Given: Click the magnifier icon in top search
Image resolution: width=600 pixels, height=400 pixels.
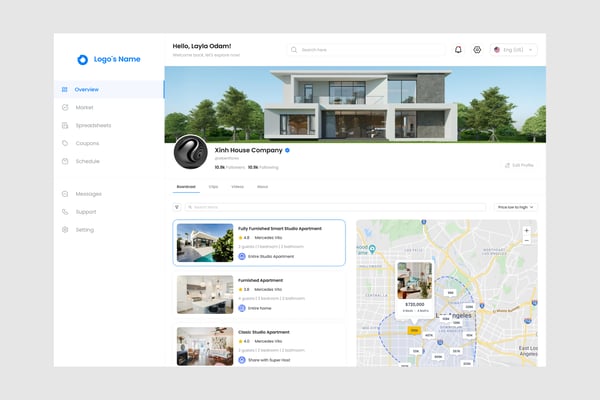Looking at the screenshot, I should pyautogui.click(x=294, y=50).
